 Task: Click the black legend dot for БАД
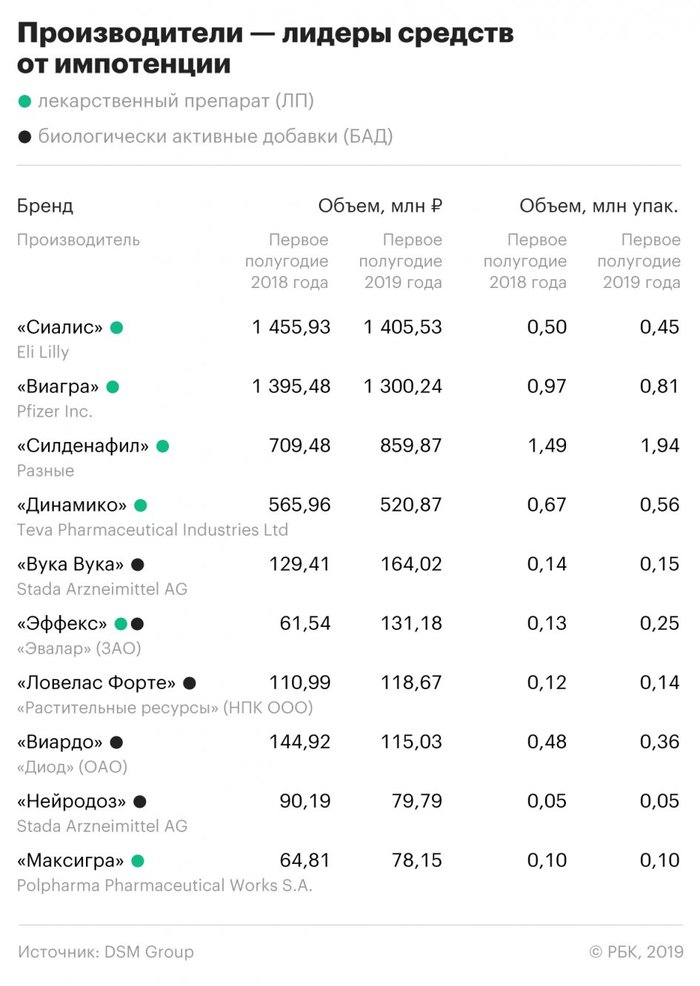tap(25, 138)
